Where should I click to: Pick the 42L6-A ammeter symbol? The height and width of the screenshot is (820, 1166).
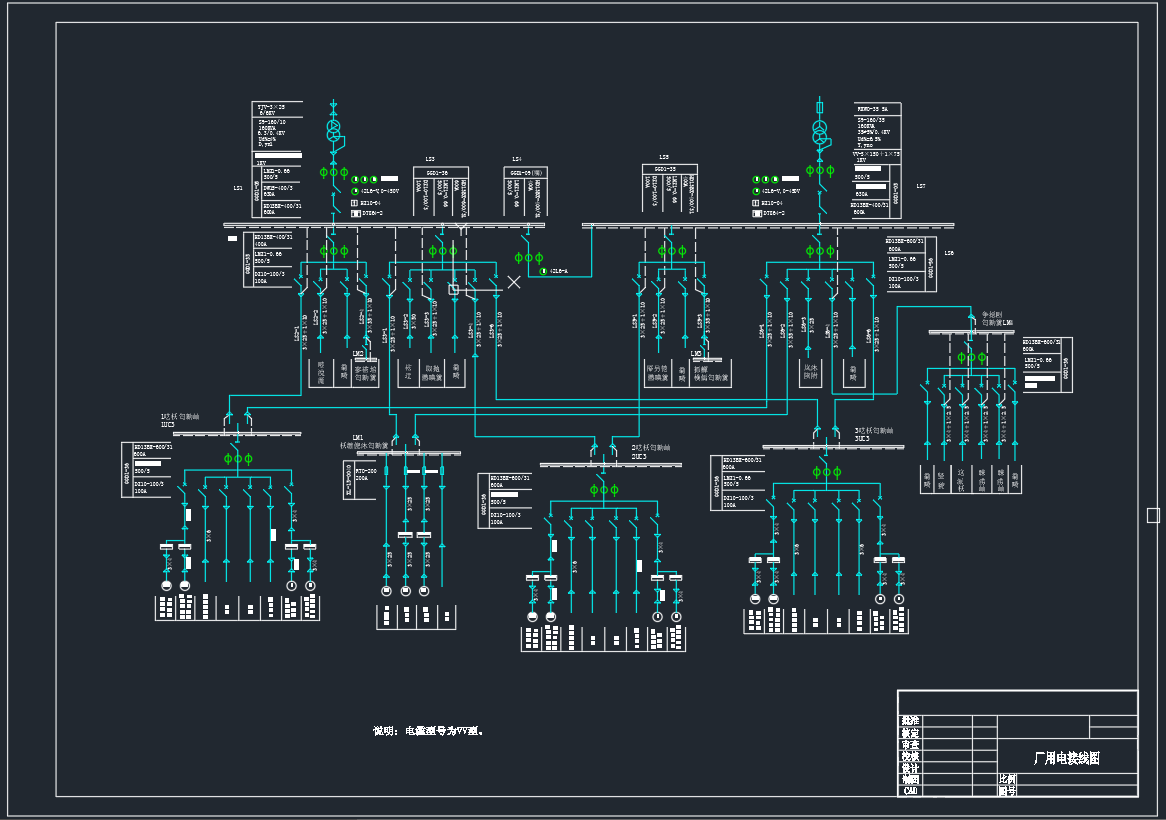point(544,271)
